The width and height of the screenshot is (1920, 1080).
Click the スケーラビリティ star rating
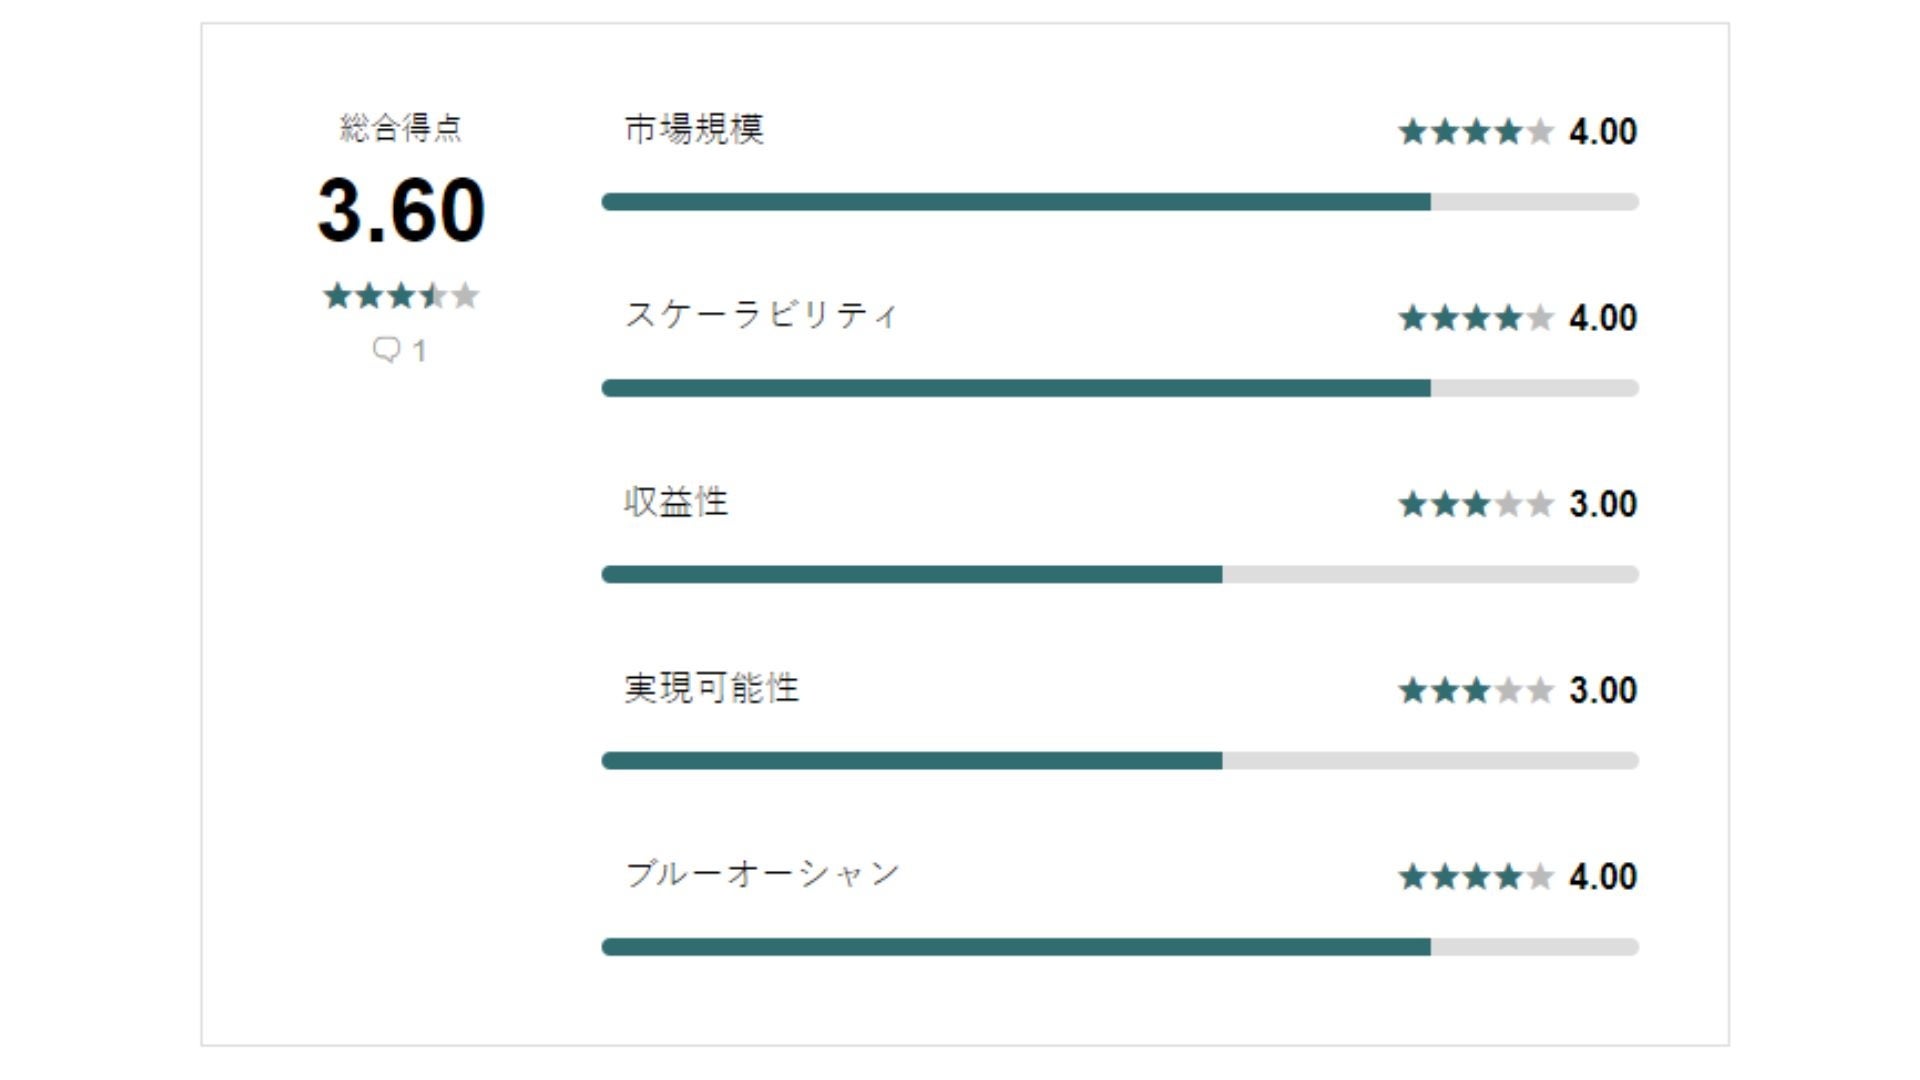point(1476,318)
